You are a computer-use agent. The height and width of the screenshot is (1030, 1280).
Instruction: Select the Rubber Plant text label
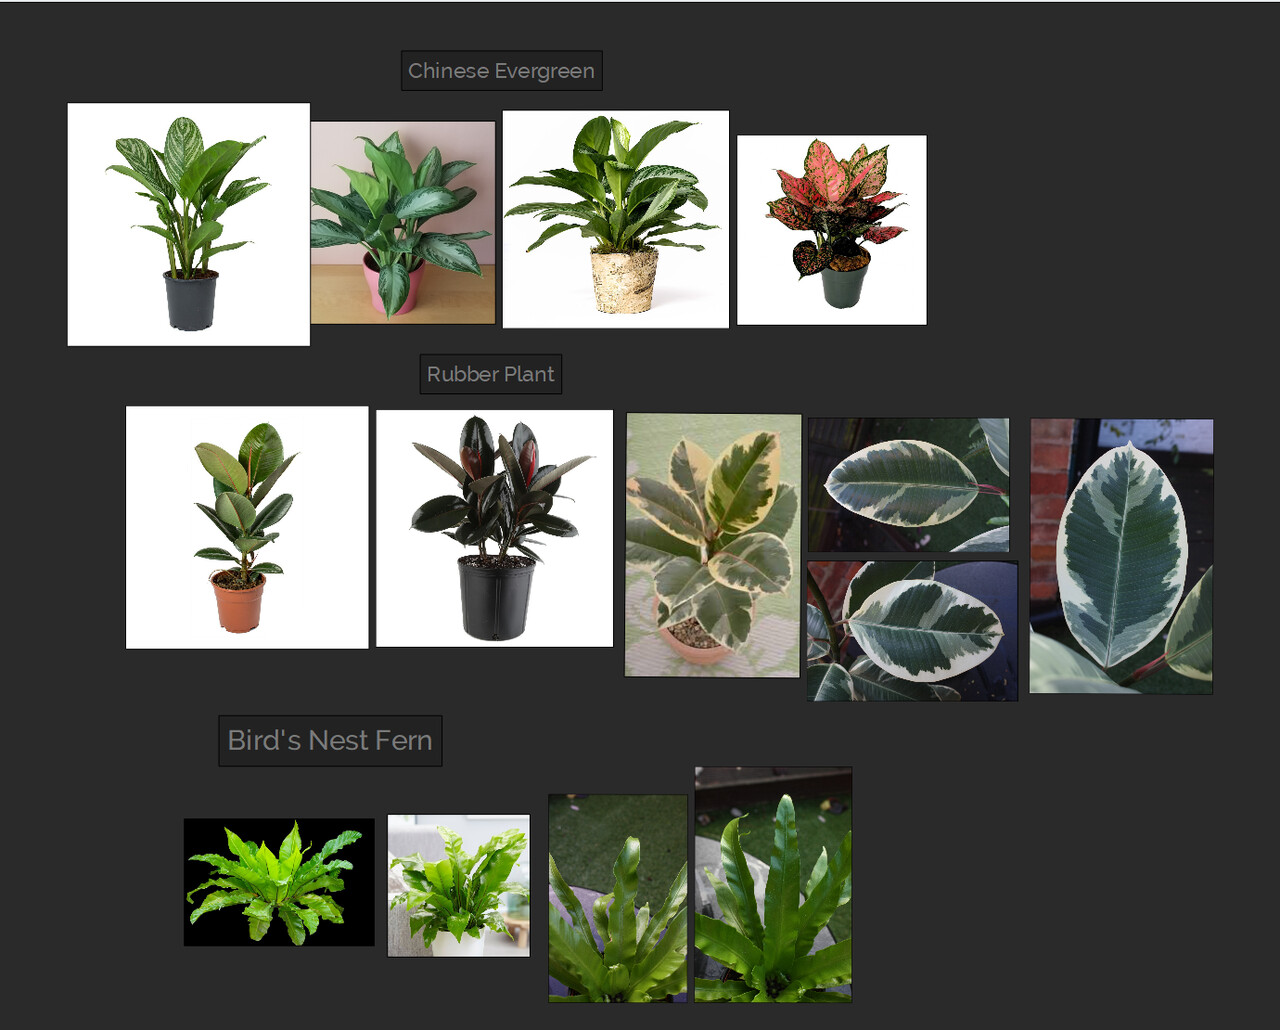(x=490, y=374)
